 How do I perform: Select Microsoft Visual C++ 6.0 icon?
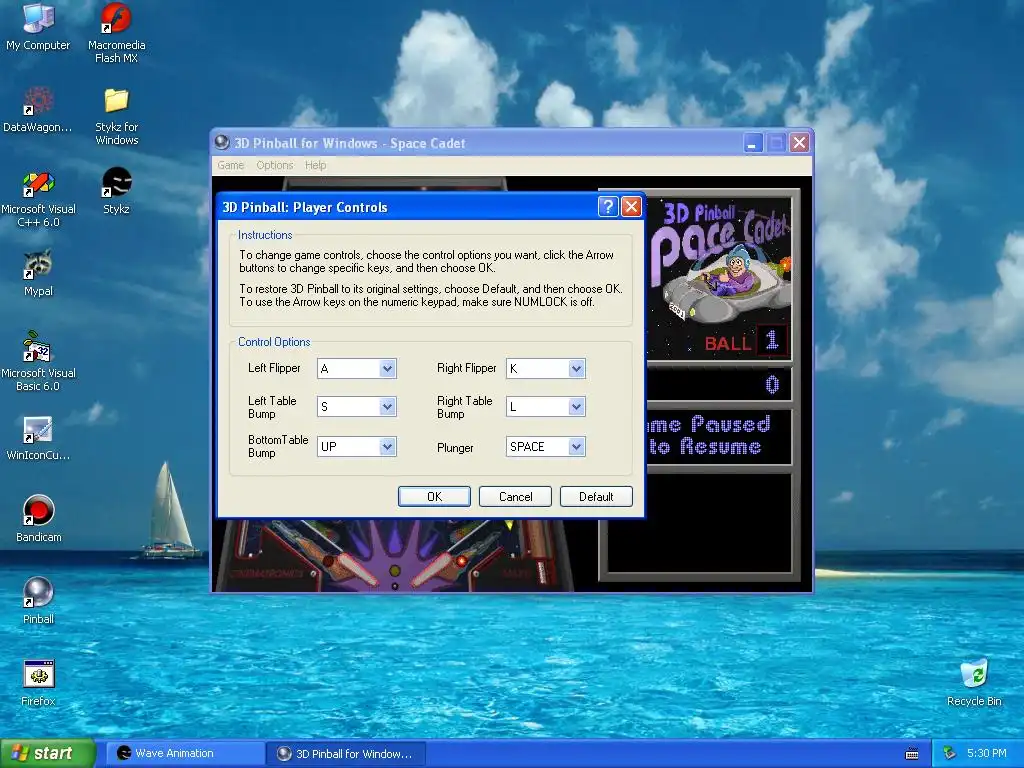(38, 198)
